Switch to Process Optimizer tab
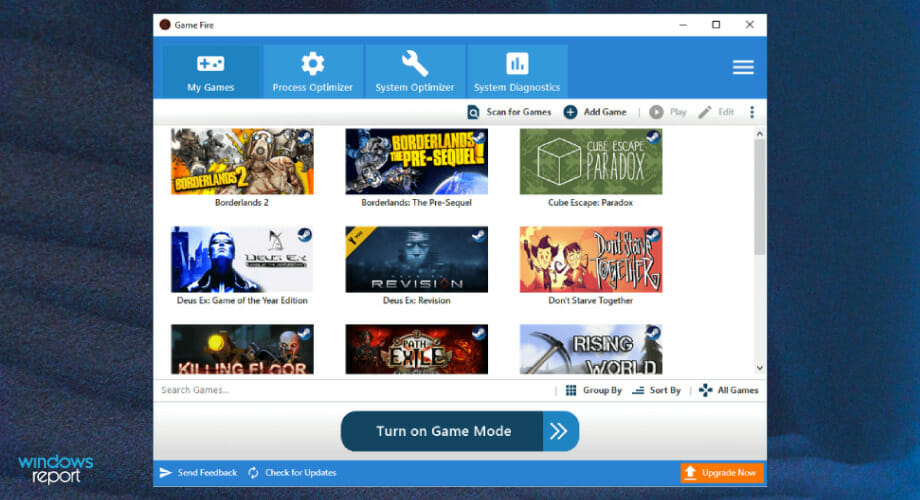 [313, 72]
